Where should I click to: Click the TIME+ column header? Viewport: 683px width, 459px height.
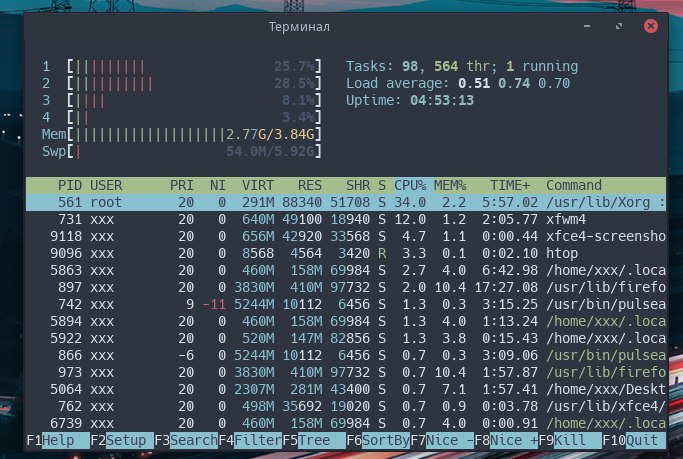click(510, 186)
